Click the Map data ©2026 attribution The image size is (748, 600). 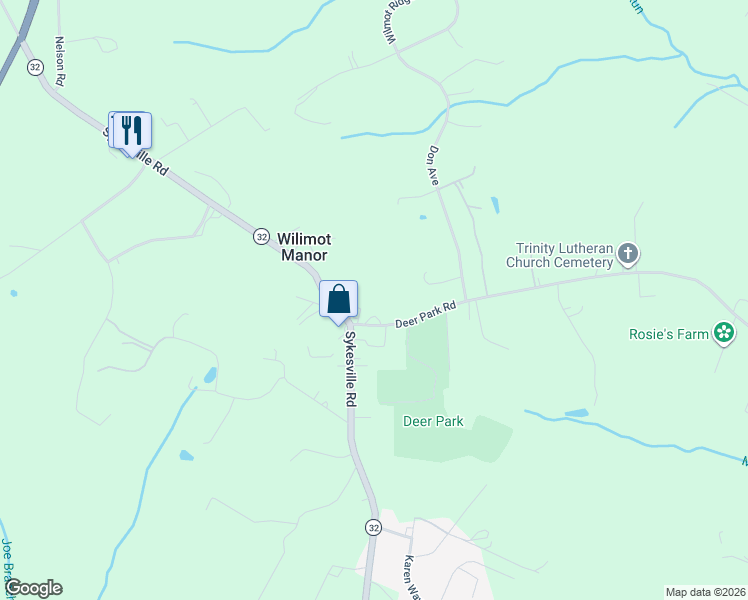[x=706, y=592]
